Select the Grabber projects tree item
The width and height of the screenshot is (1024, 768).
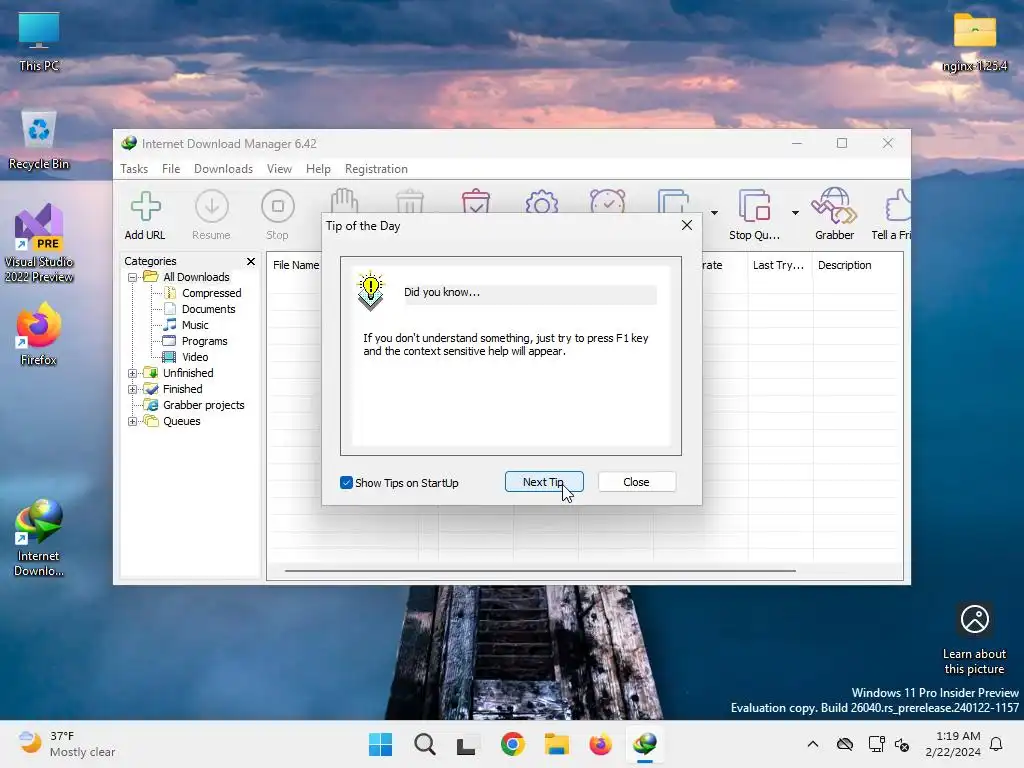tap(203, 405)
